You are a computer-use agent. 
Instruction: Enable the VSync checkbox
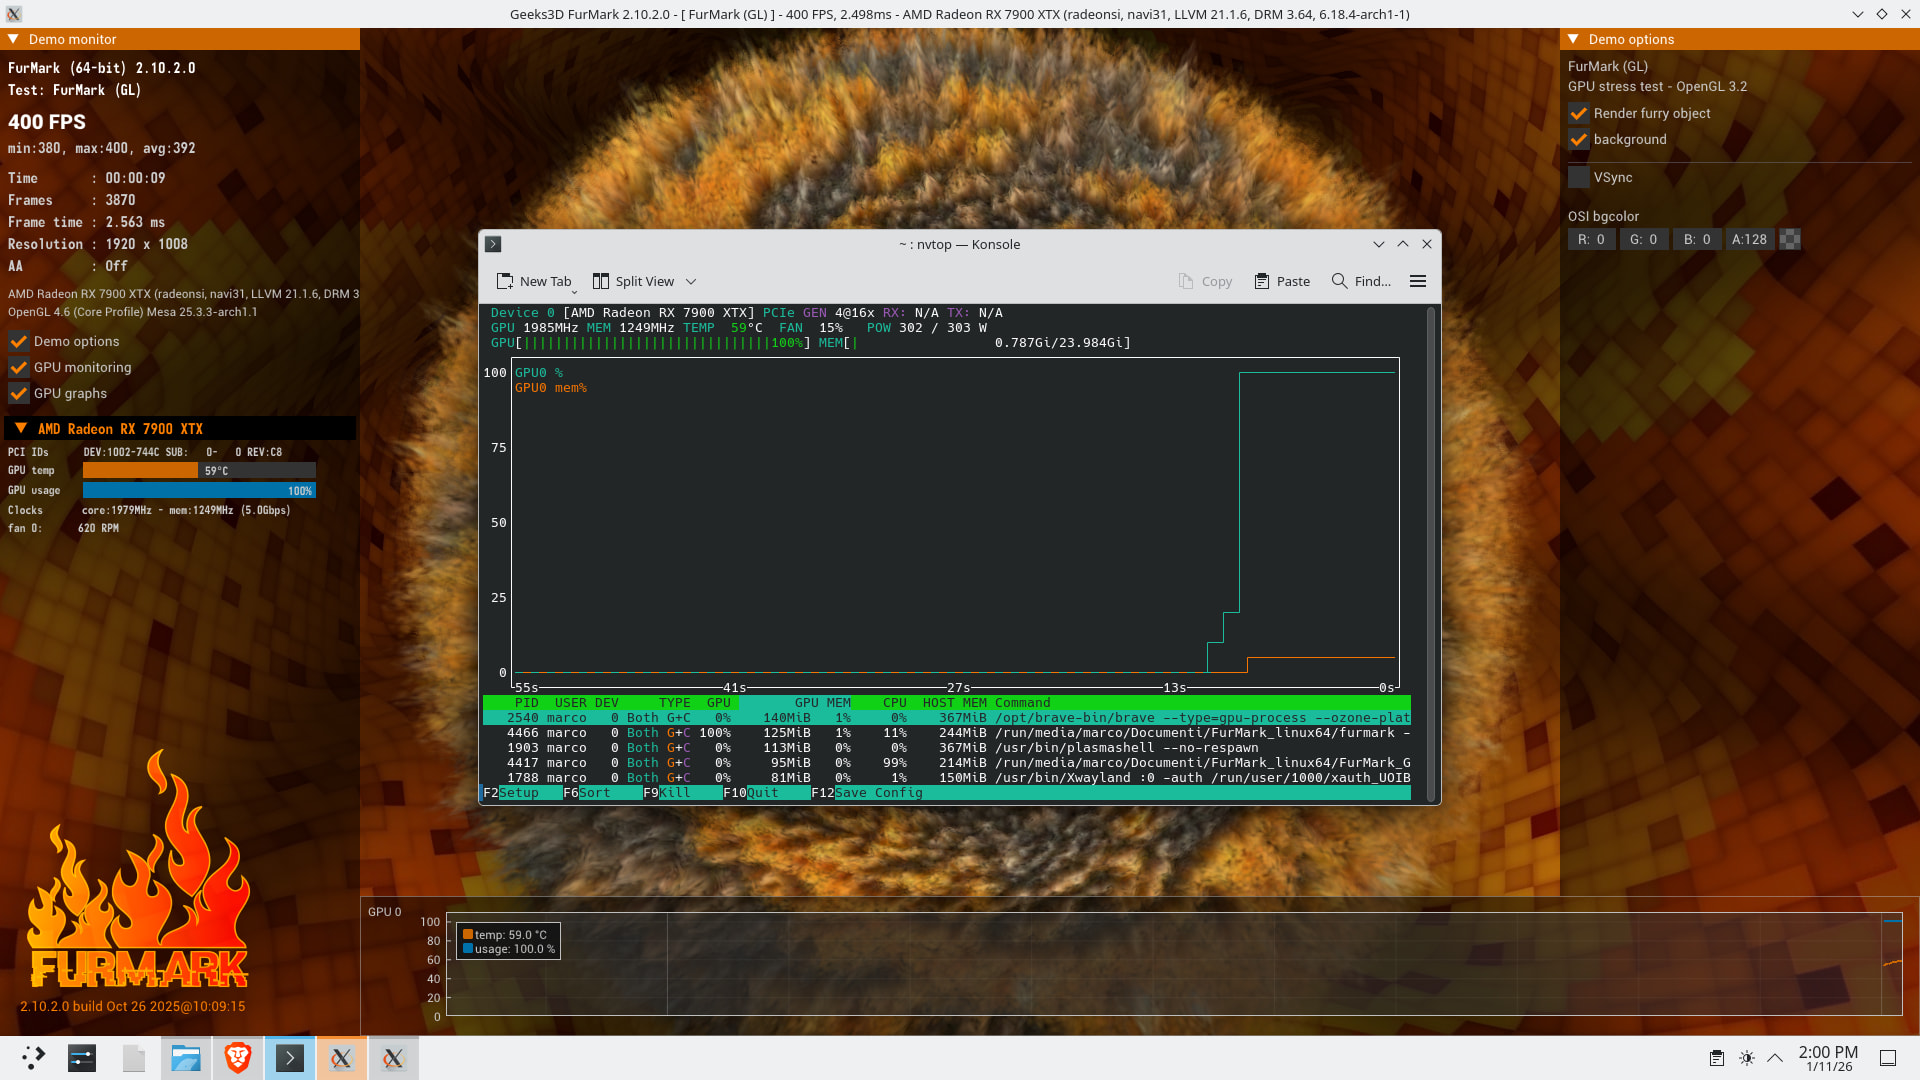pos(1579,177)
